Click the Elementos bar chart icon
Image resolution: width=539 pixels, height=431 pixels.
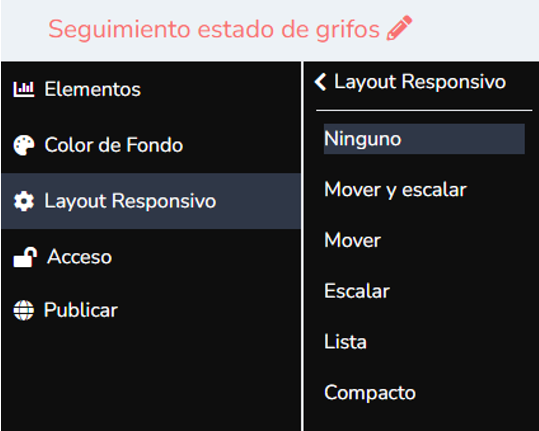[24, 89]
